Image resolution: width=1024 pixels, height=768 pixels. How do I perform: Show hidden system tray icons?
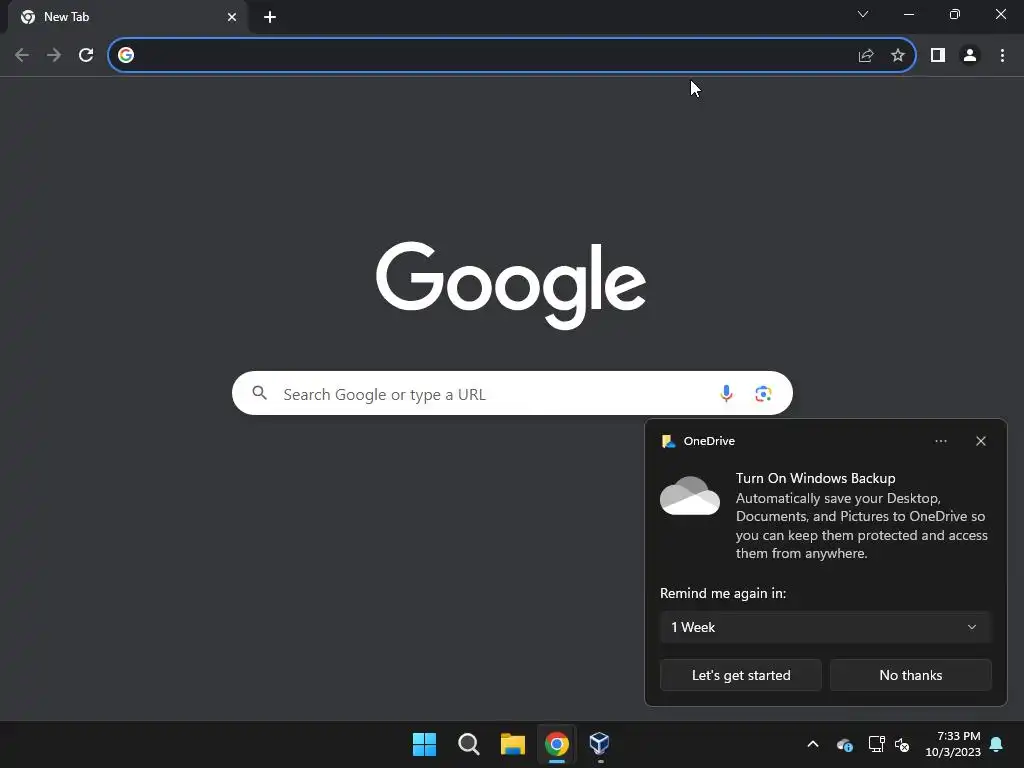coord(813,744)
